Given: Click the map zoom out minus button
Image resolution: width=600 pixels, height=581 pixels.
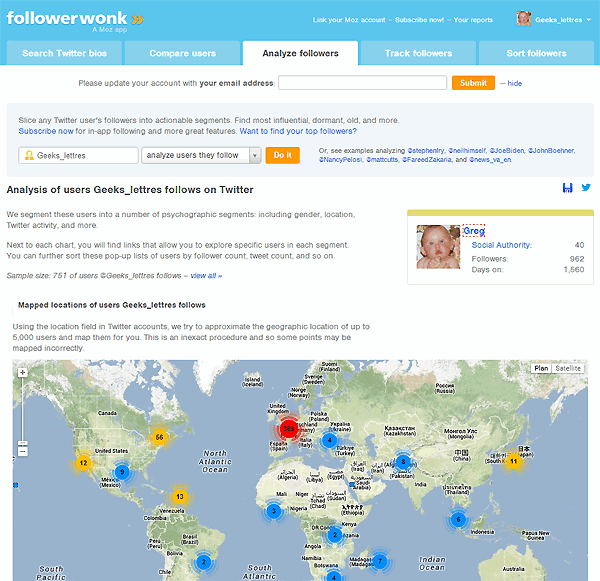Looking at the screenshot, I should pyautogui.click(x=23, y=452).
